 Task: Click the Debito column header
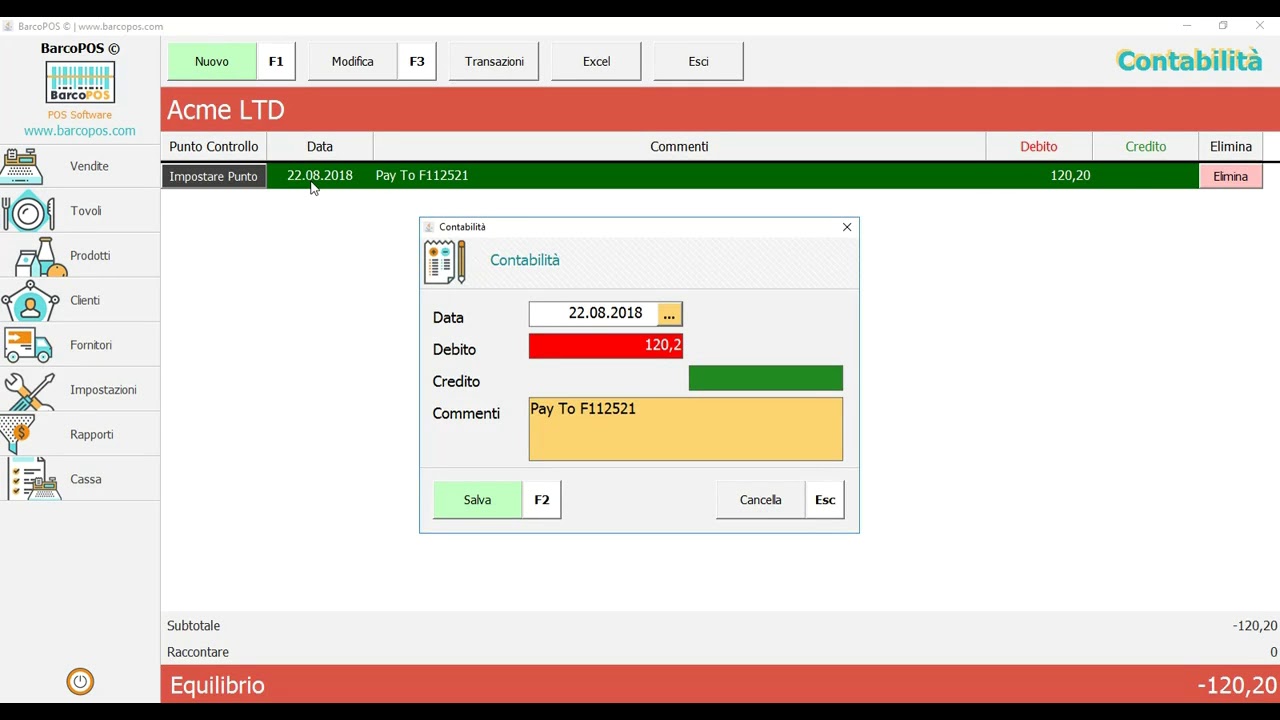(x=1039, y=146)
